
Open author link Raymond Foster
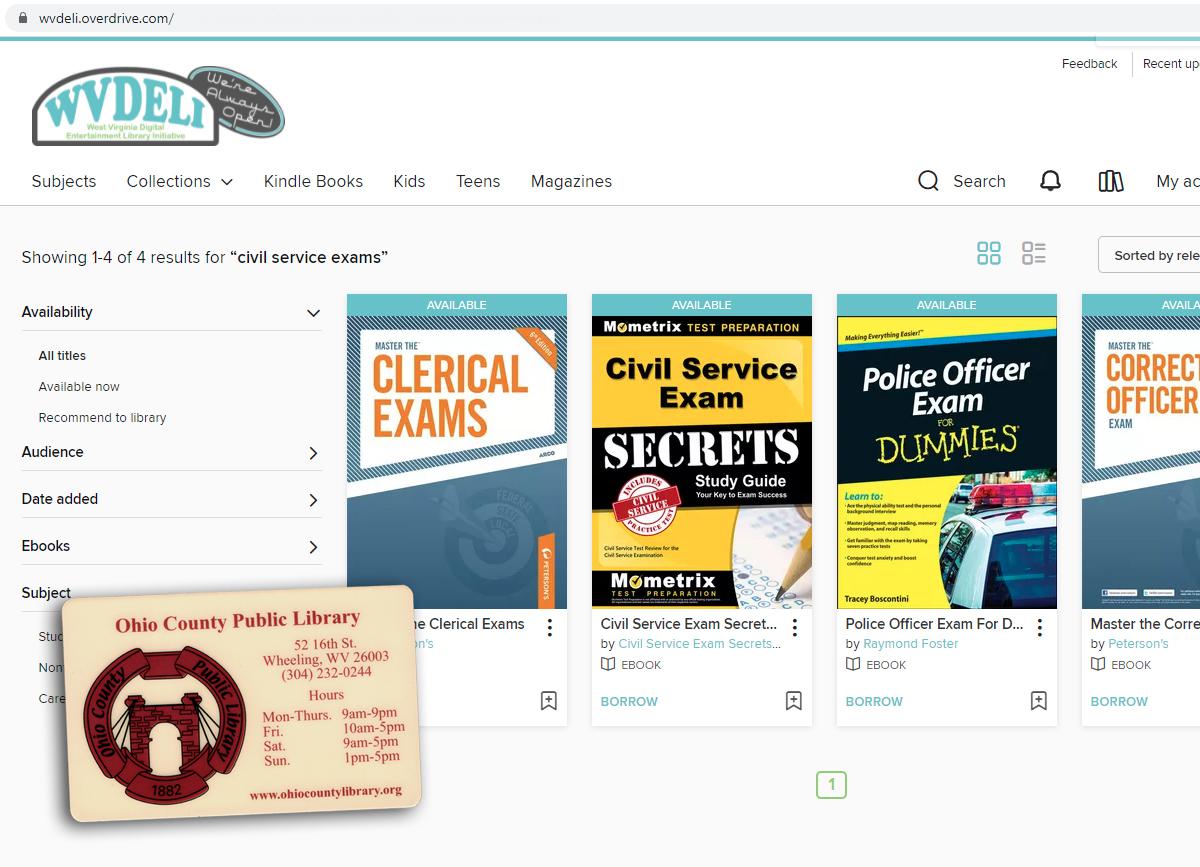pos(910,643)
